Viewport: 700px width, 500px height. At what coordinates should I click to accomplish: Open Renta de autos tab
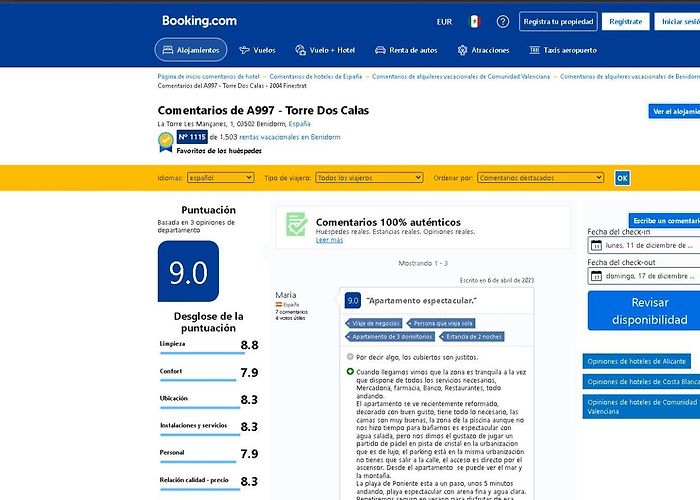[406, 50]
